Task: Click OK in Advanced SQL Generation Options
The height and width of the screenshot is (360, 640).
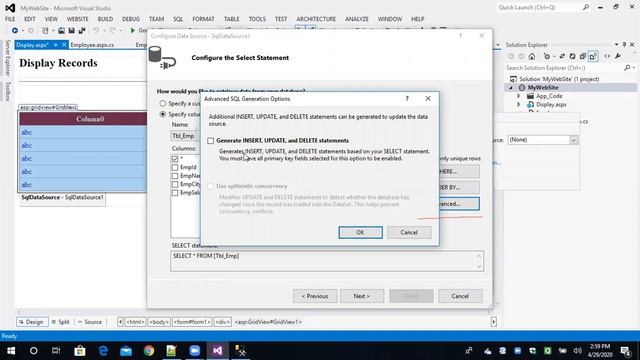Action: coord(360,232)
